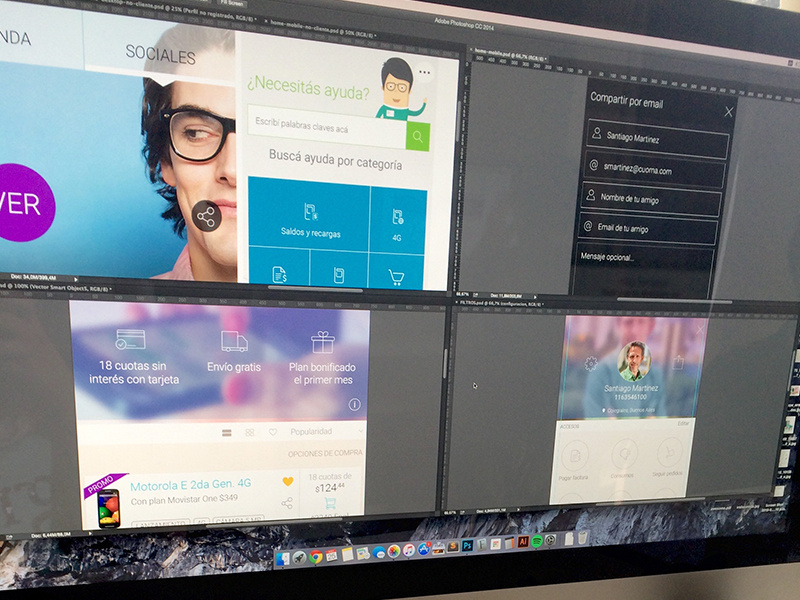800x600 pixels.
Task: Open the Pagar factura shortcut
Action: coord(573,461)
